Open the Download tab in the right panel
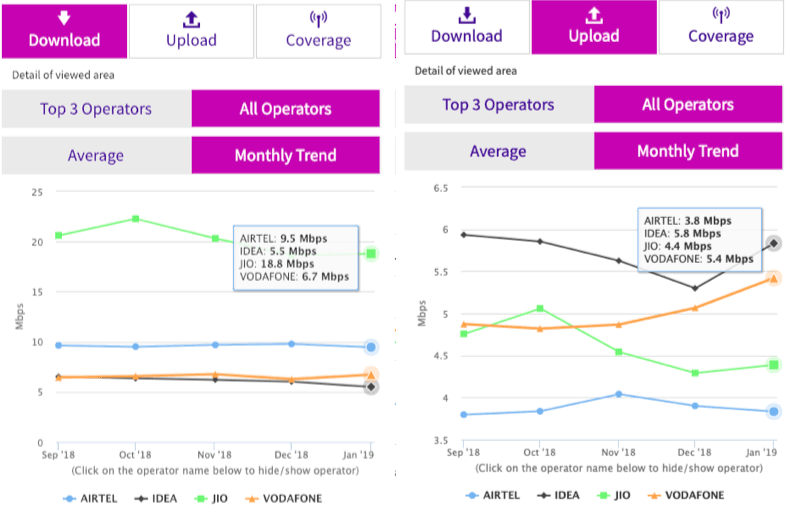The image size is (800, 527). pyautogui.click(x=467, y=27)
